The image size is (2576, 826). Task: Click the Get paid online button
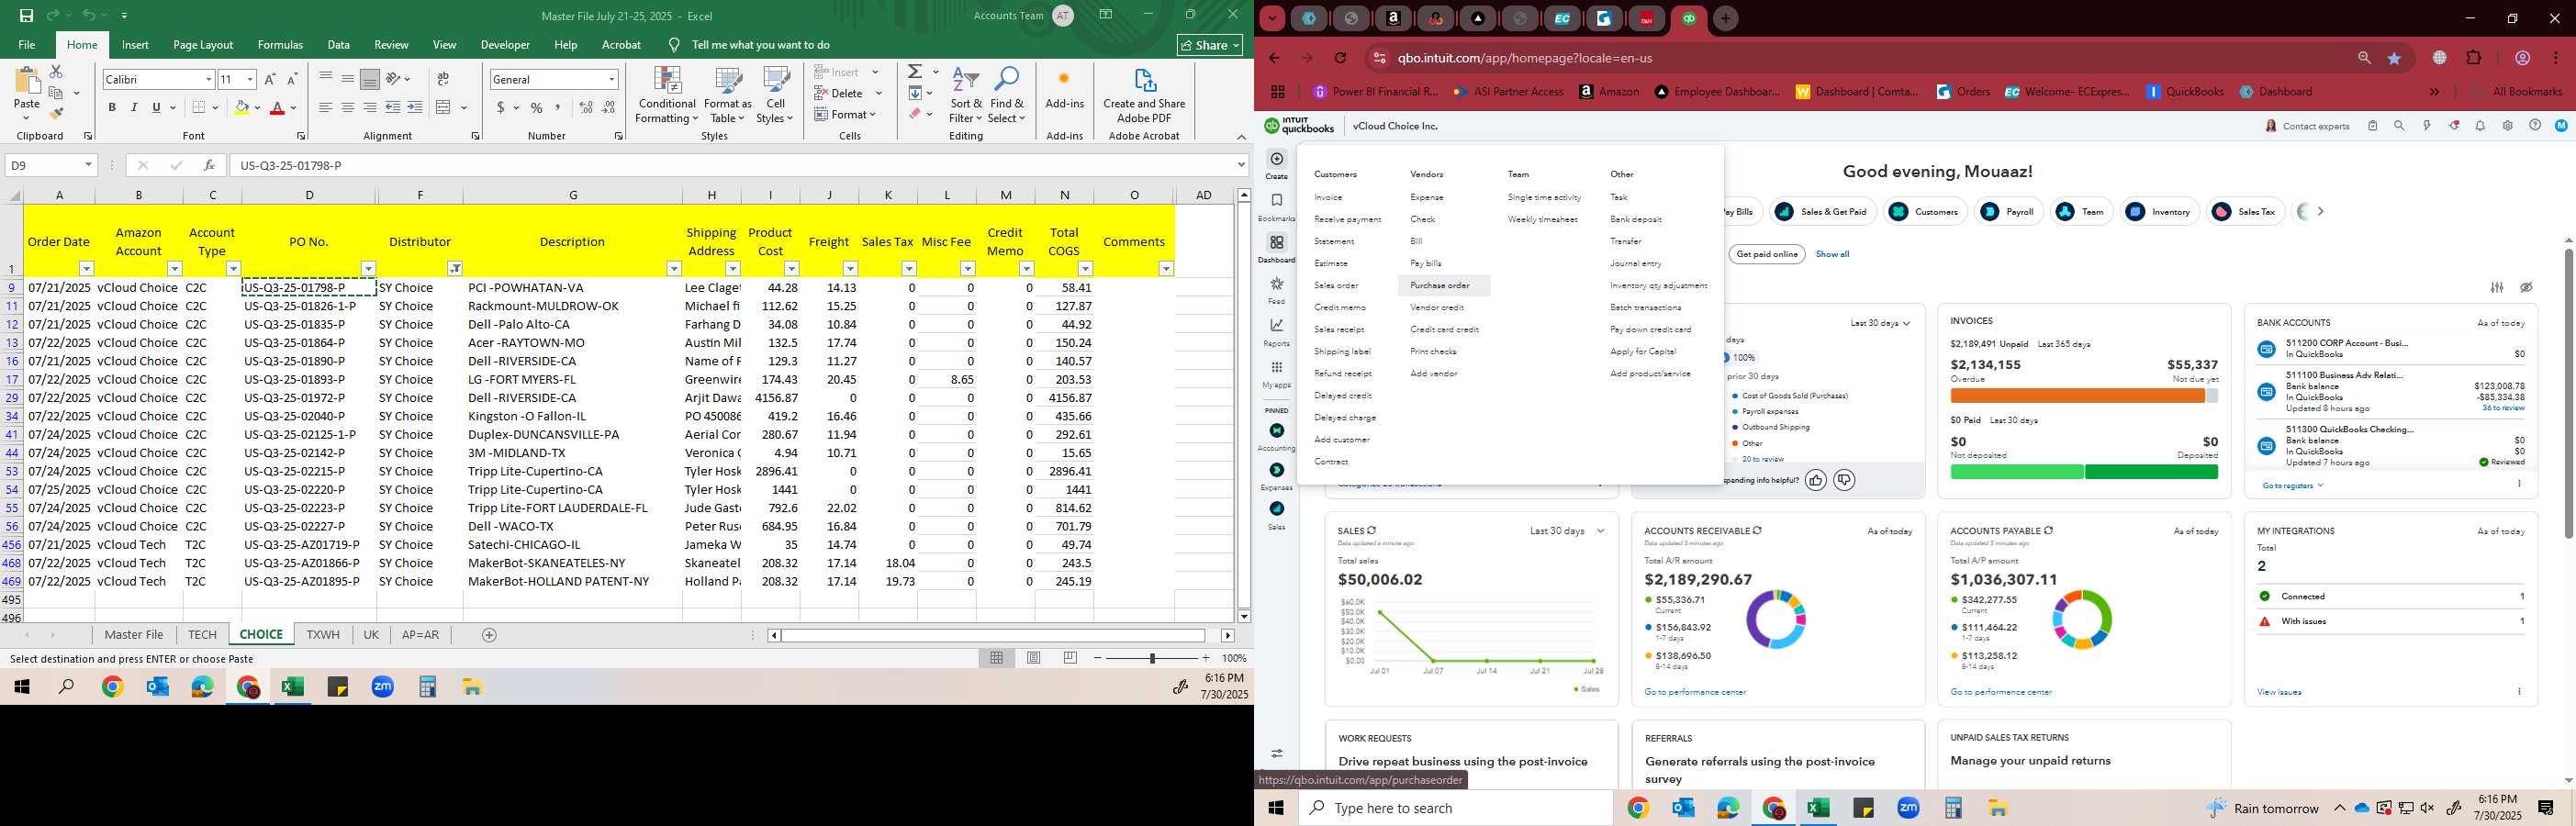[x=1767, y=255]
